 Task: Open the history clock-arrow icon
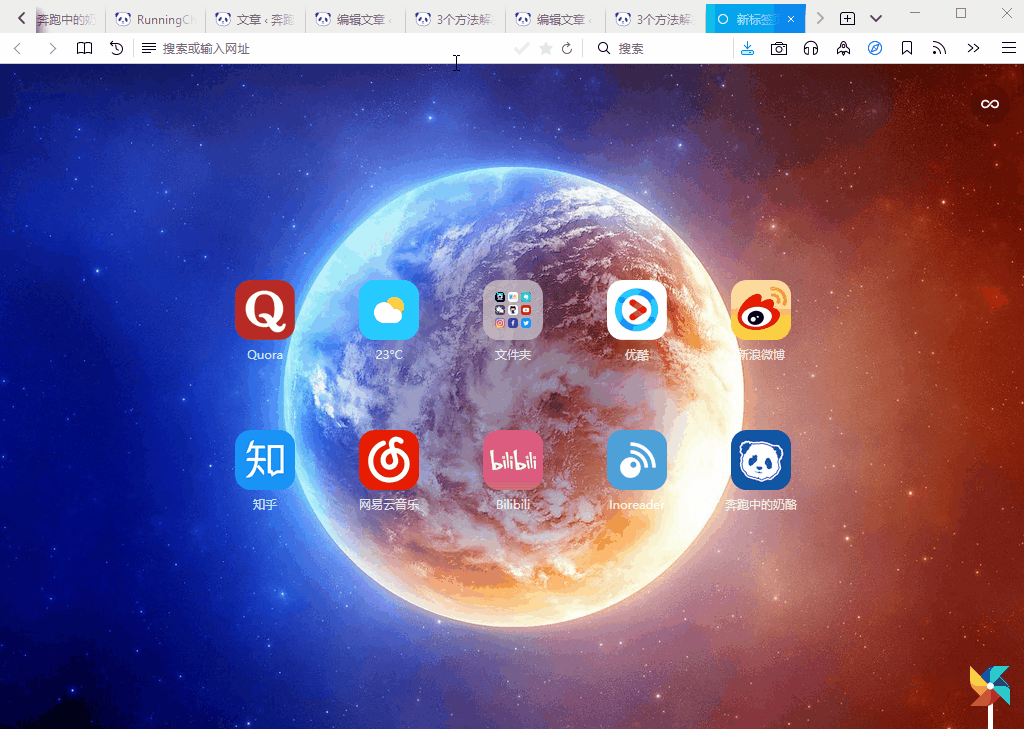coord(116,48)
